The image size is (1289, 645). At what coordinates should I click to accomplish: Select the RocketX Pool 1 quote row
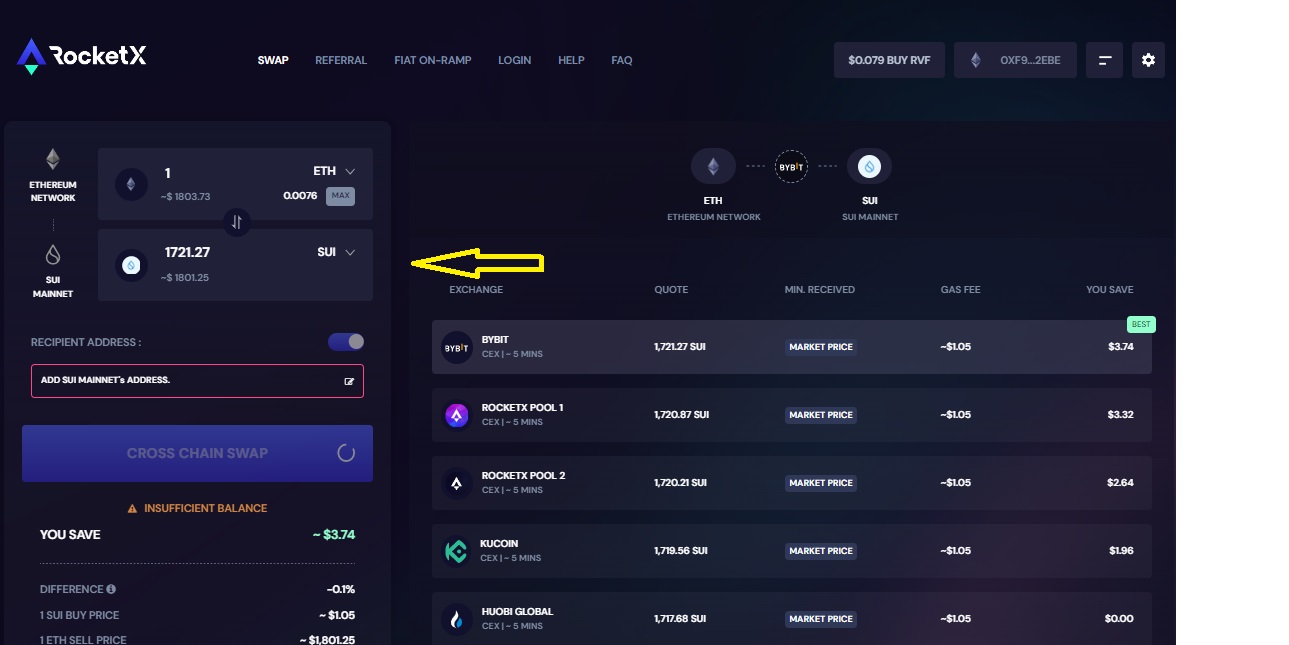(791, 415)
